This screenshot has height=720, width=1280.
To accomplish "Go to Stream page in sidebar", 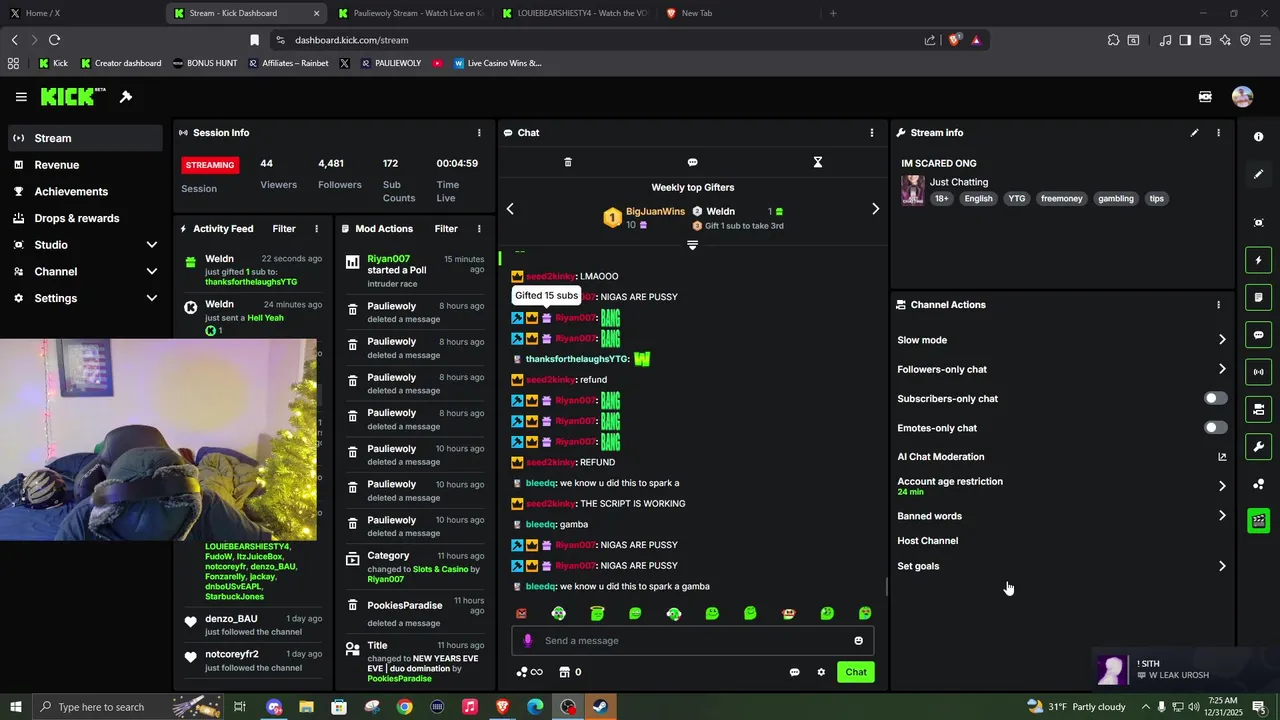I will [x=85, y=138].
